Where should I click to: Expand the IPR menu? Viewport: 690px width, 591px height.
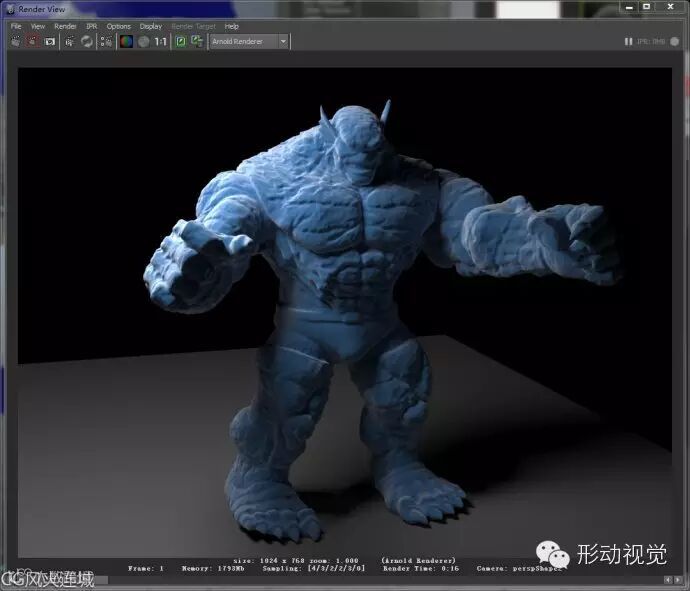[91, 26]
